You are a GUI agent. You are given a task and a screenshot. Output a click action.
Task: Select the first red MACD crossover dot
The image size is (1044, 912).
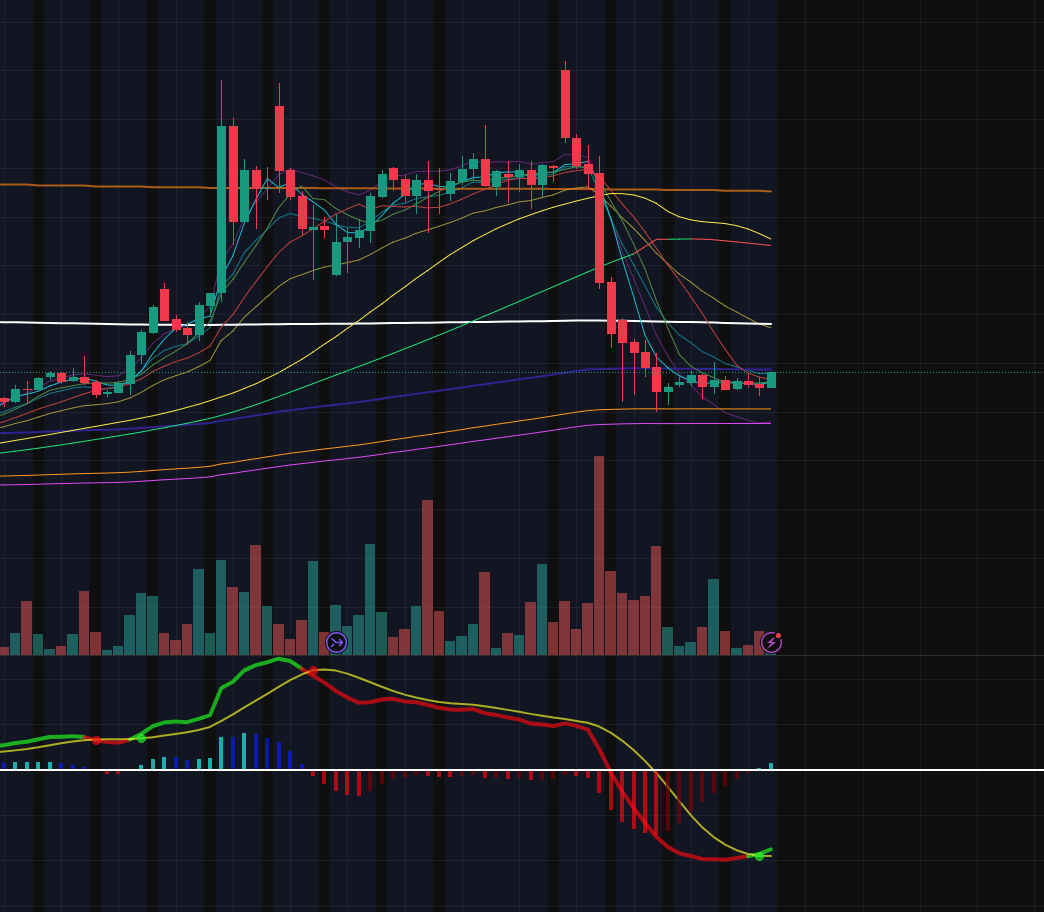(97, 740)
